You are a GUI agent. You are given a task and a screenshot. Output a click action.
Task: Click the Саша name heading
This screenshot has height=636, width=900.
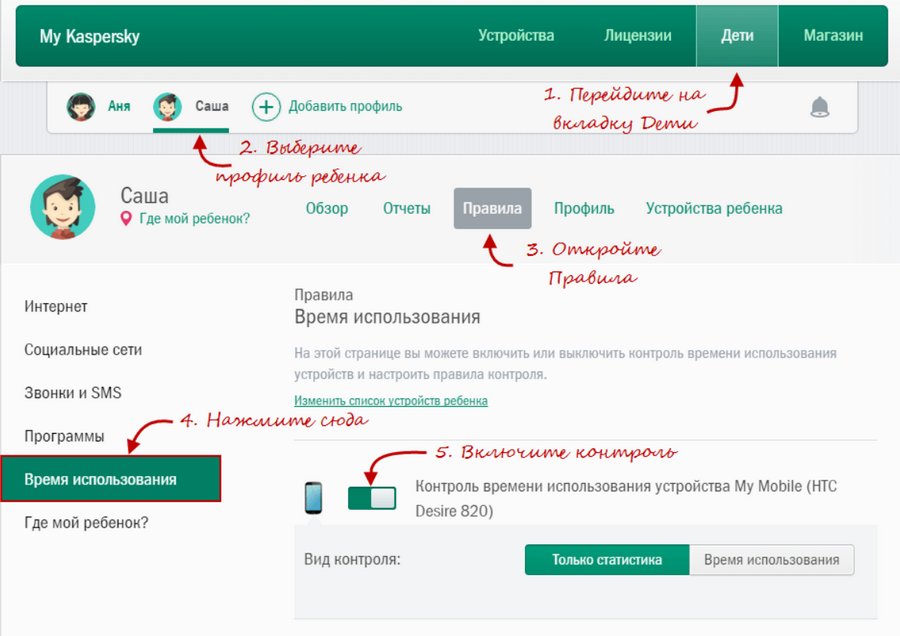tap(144, 196)
